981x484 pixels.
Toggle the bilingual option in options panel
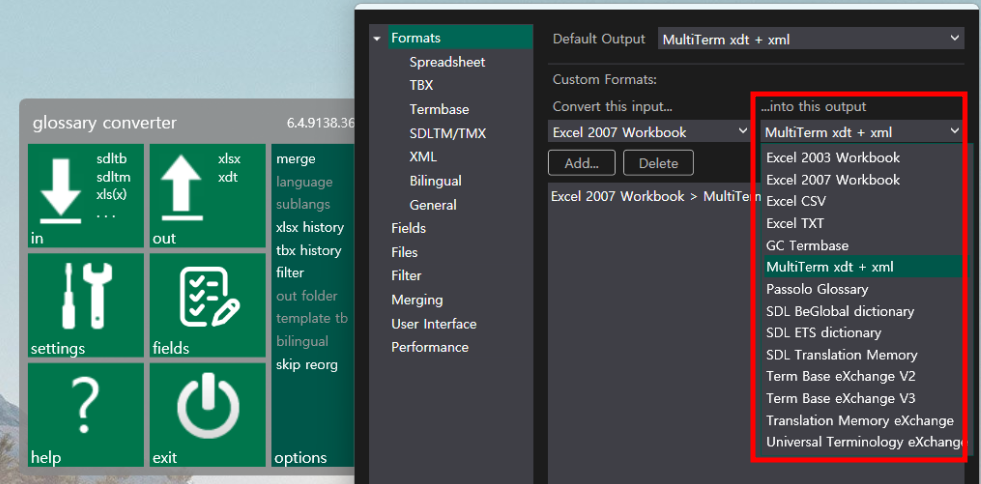(302, 341)
